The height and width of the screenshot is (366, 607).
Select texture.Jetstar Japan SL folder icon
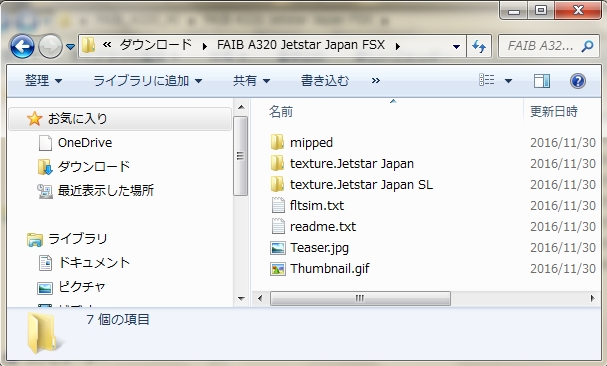click(x=277, y=184)
